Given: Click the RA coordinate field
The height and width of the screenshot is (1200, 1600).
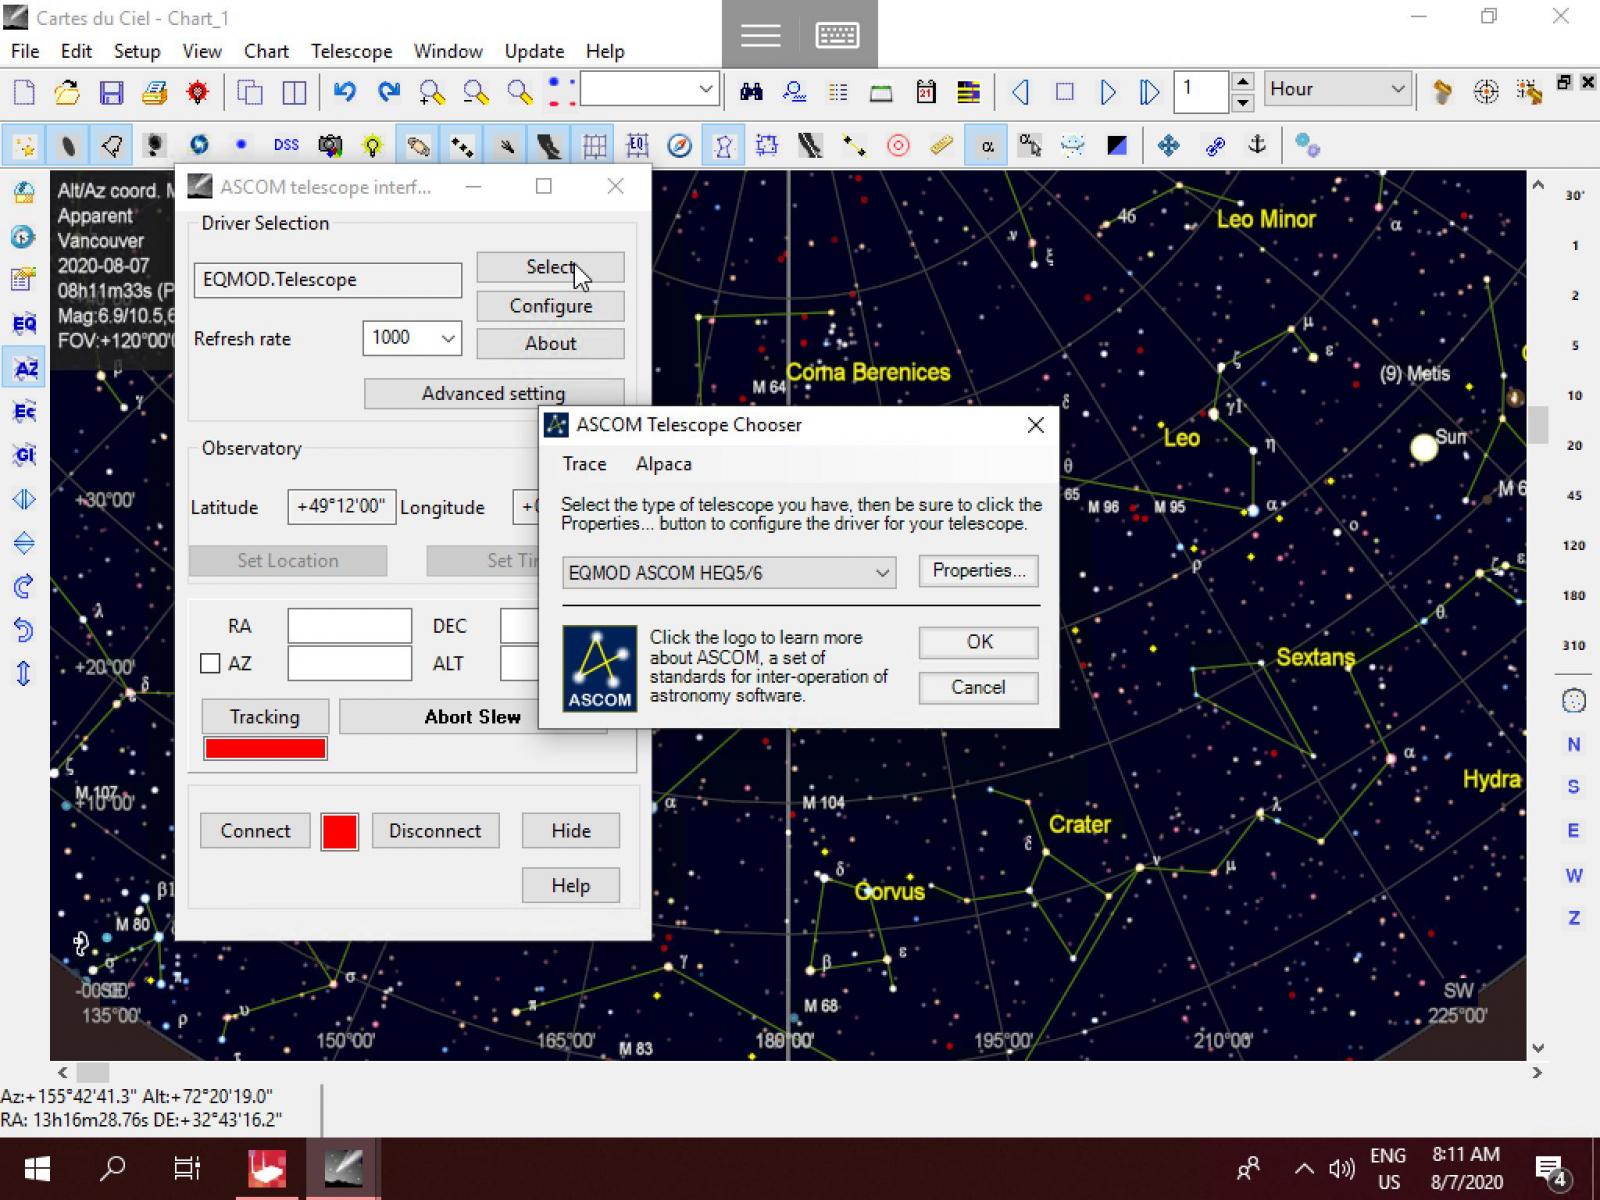Looking at the screenshot, I should [349, 626].
